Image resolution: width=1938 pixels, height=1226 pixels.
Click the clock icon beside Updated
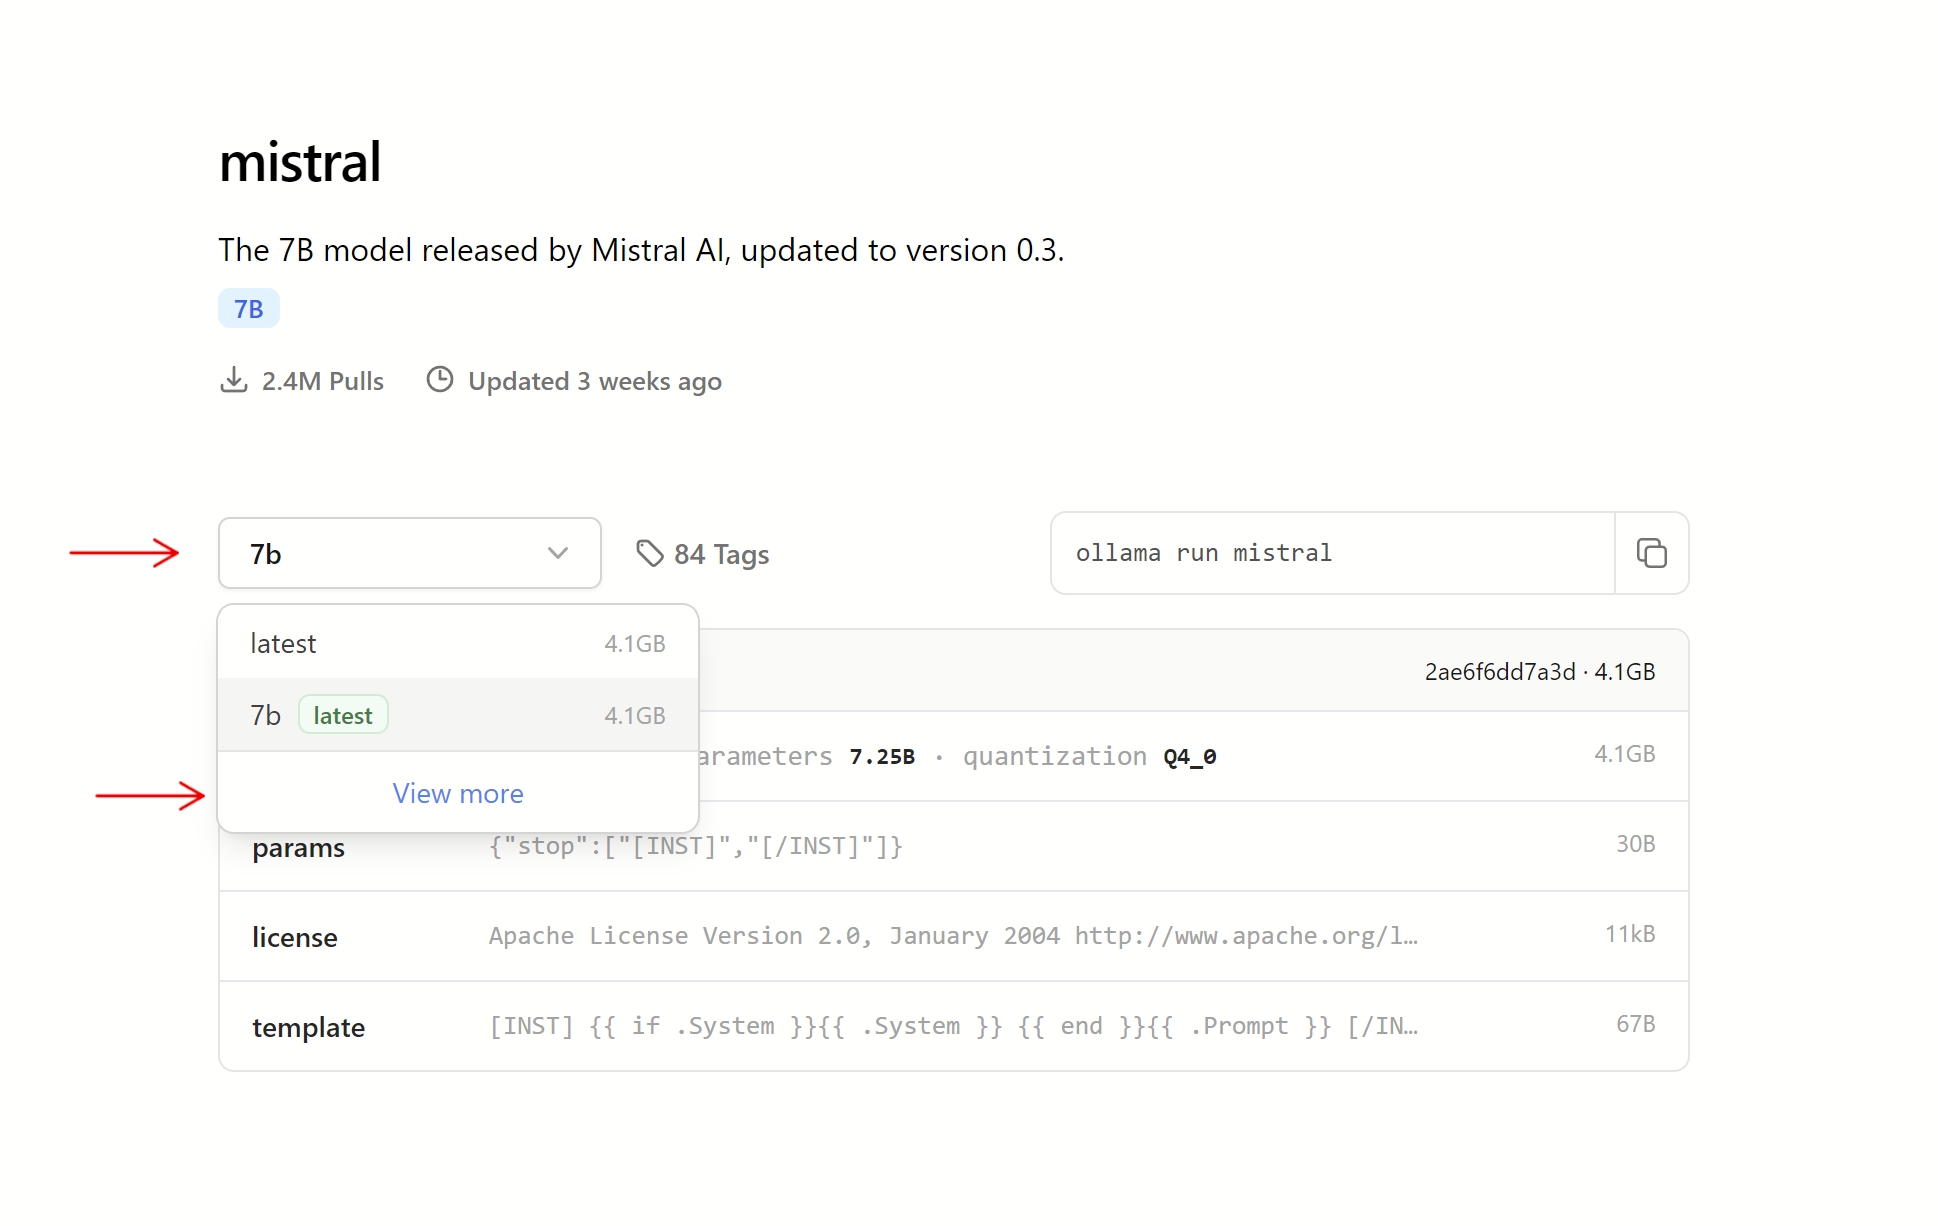(440, 380)
